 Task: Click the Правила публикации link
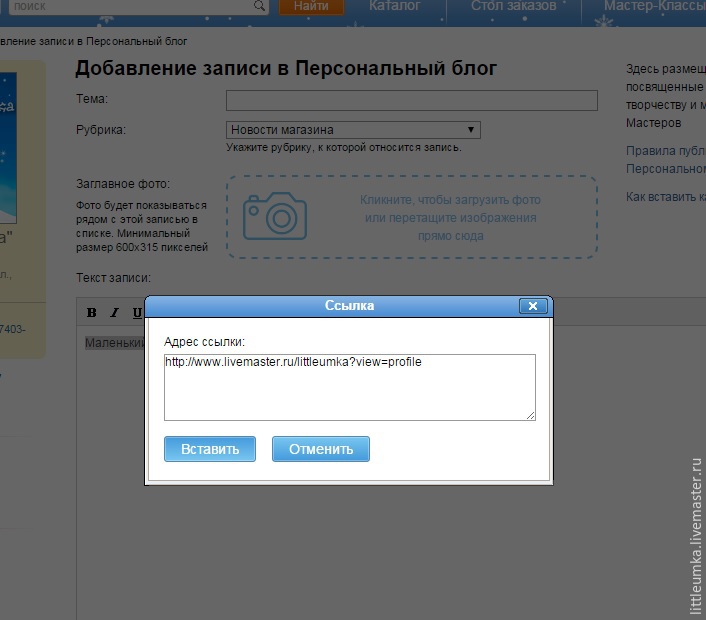pos(665,152)
